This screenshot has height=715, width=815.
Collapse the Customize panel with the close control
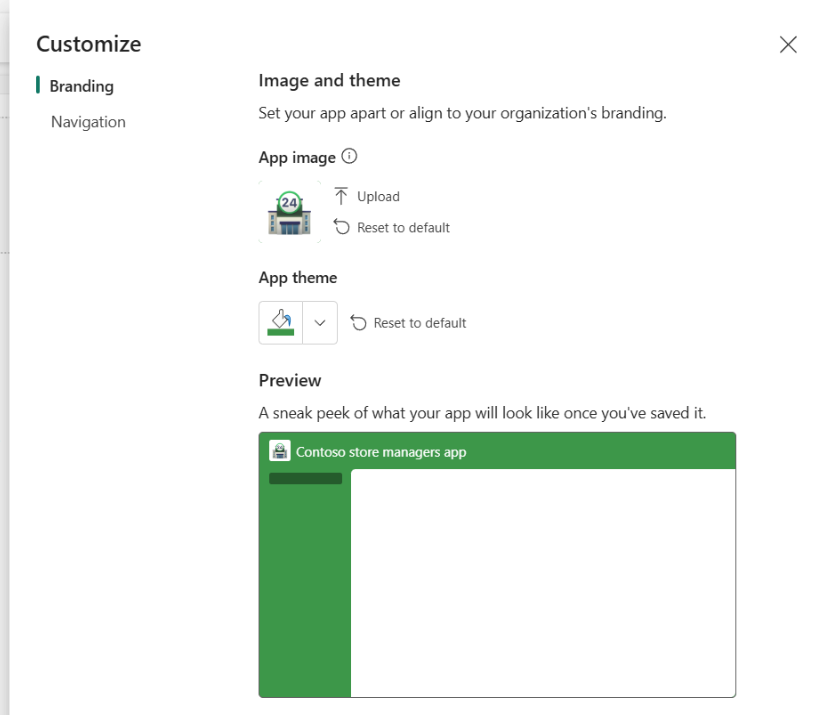[x=788, y=44]
